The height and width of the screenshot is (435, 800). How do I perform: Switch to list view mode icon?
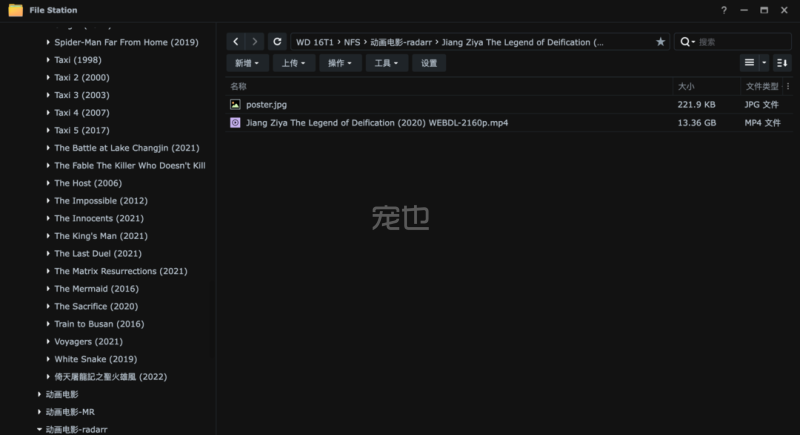pyautogui.click(x=749, y=63)
